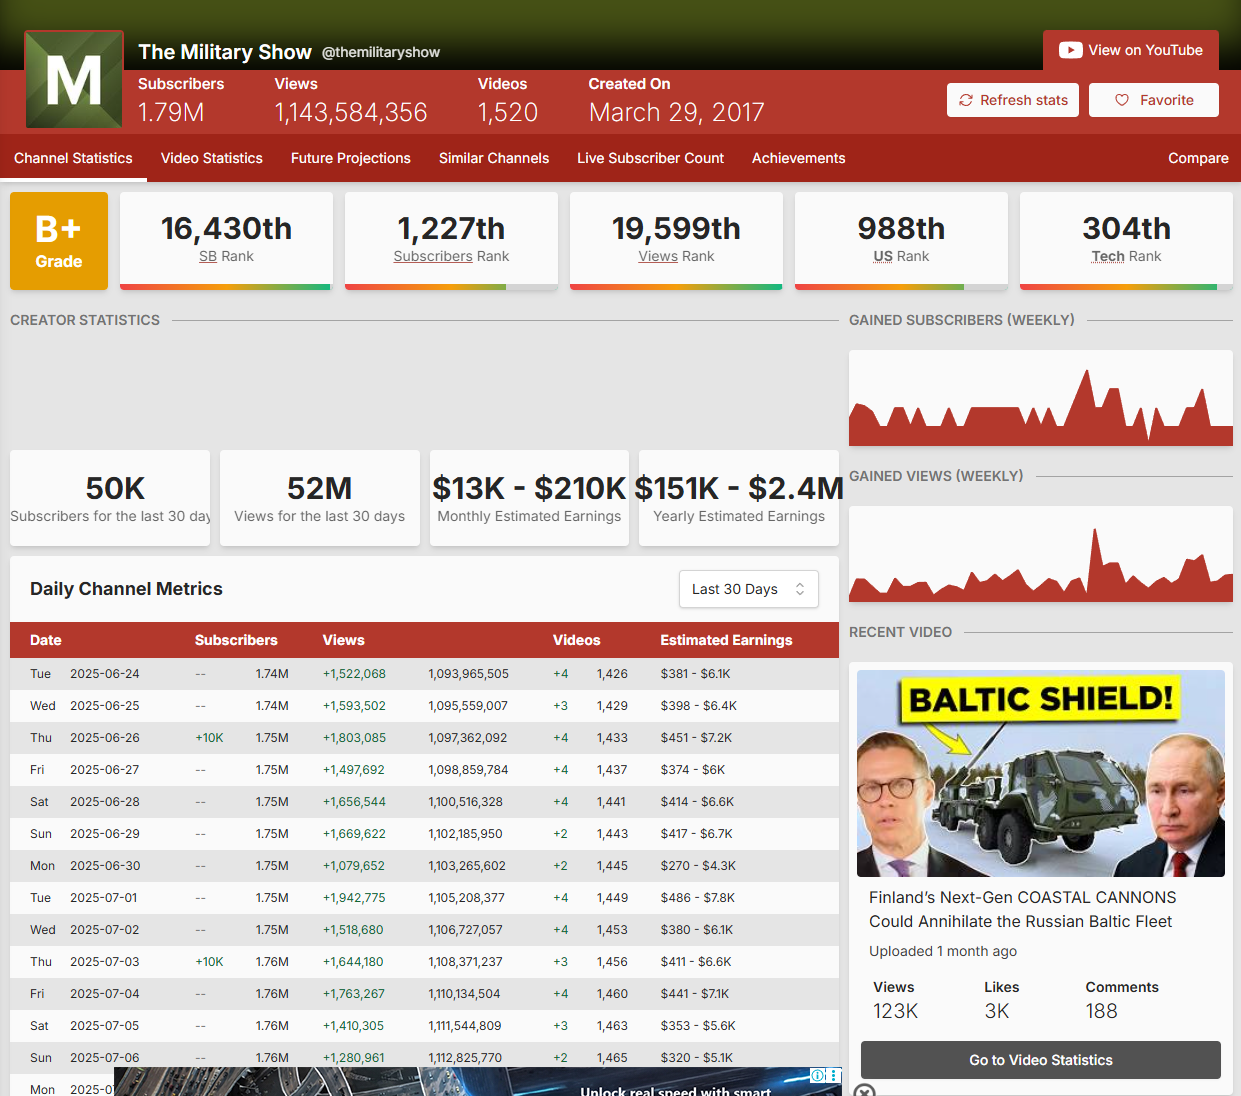
Task: Open the Video Statistics tab
Action: [212, 158]
